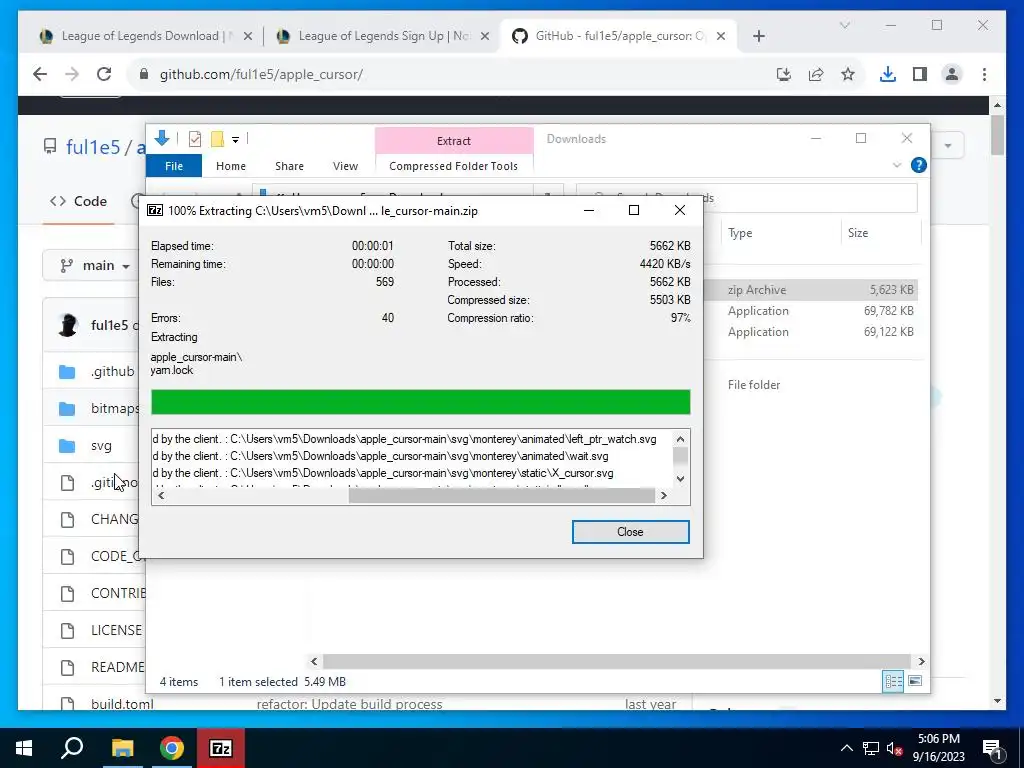Open build.toml file in repo

tap(122, 704)
